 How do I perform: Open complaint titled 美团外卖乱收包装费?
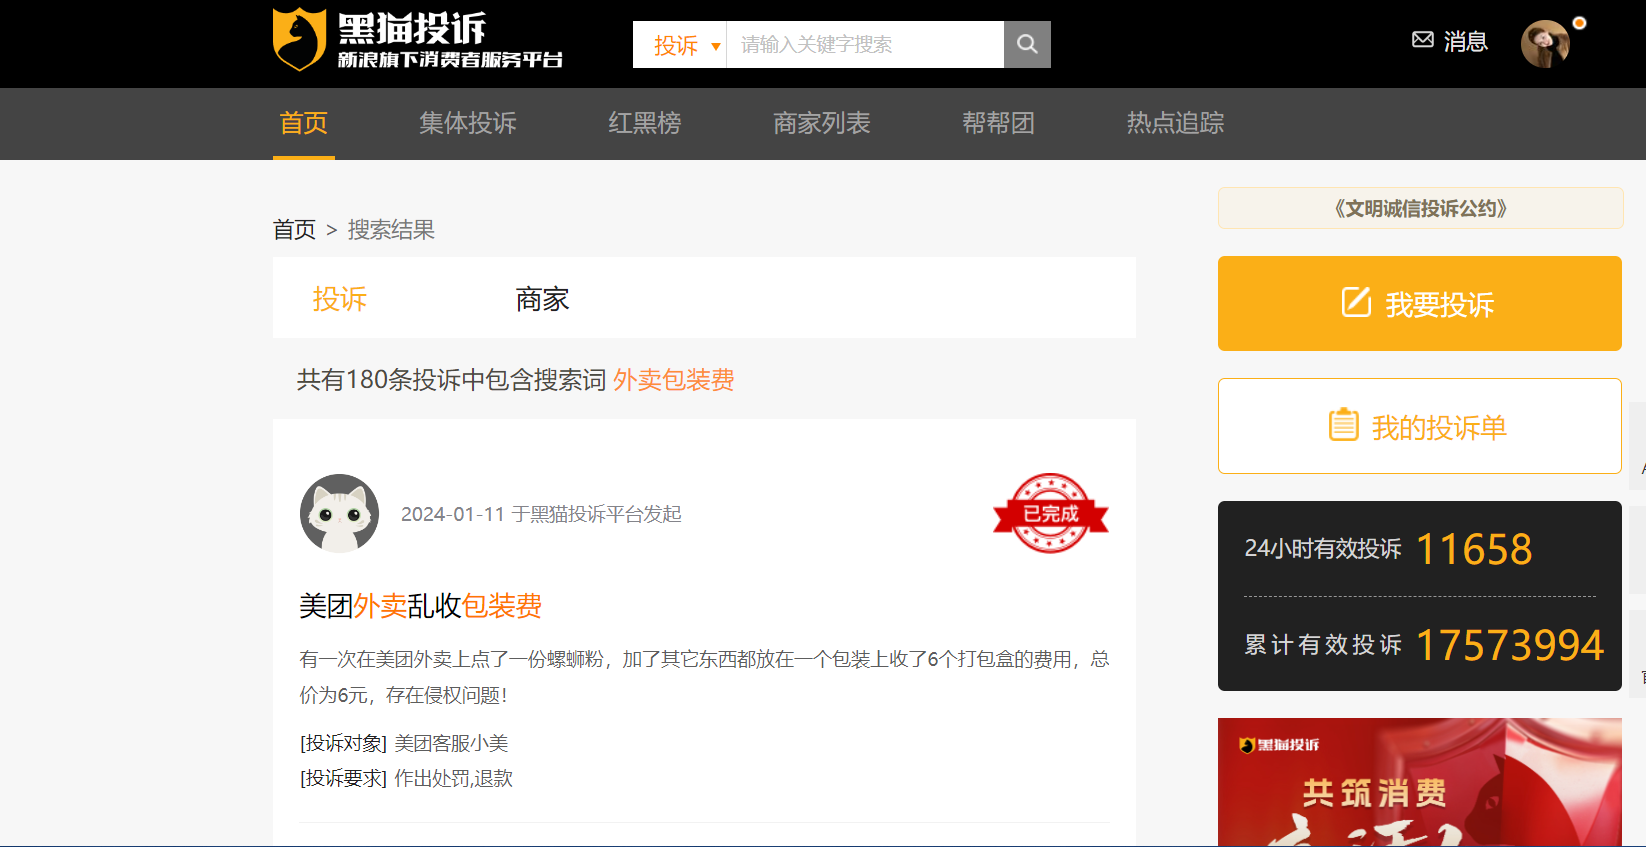click(421, 606)
